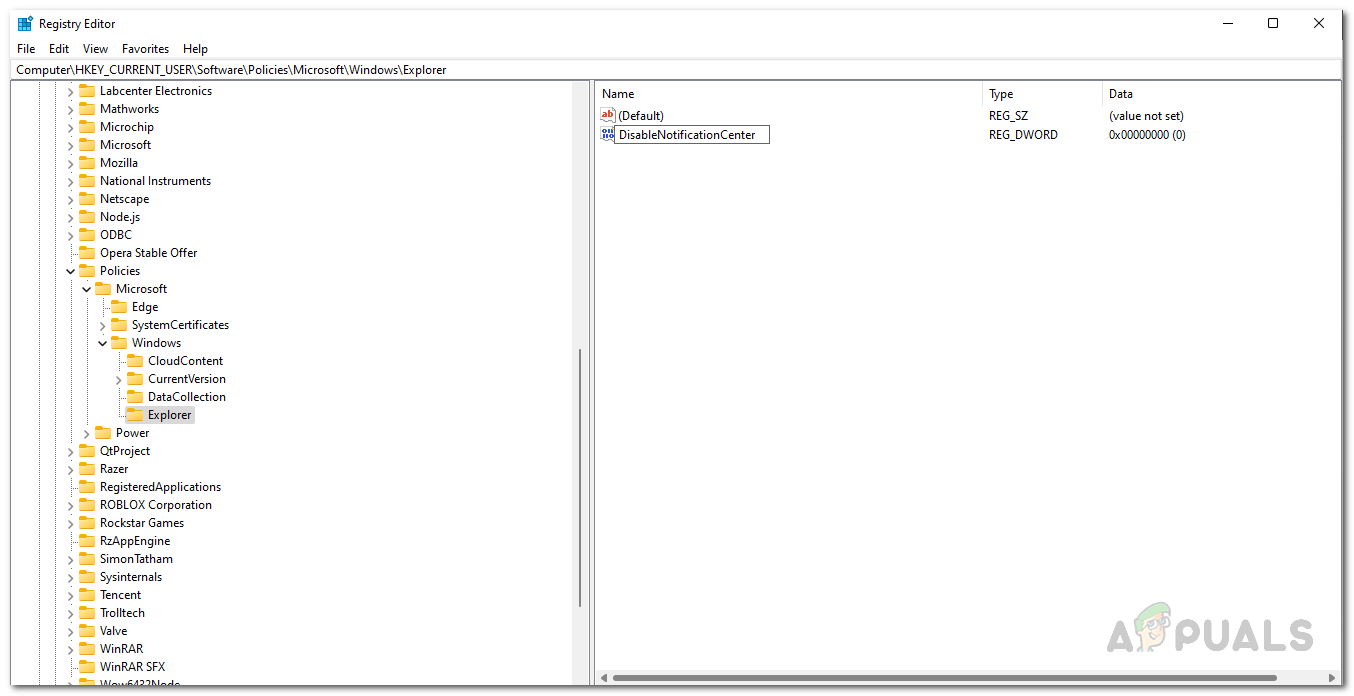Click the Labcenter Electronics folder icon
The height and width of the screenshot is (696, 1354).
[87, 91]
